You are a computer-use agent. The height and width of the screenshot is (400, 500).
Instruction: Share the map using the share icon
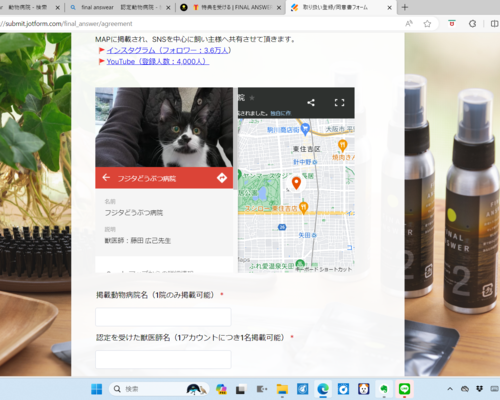click(311, 102)
